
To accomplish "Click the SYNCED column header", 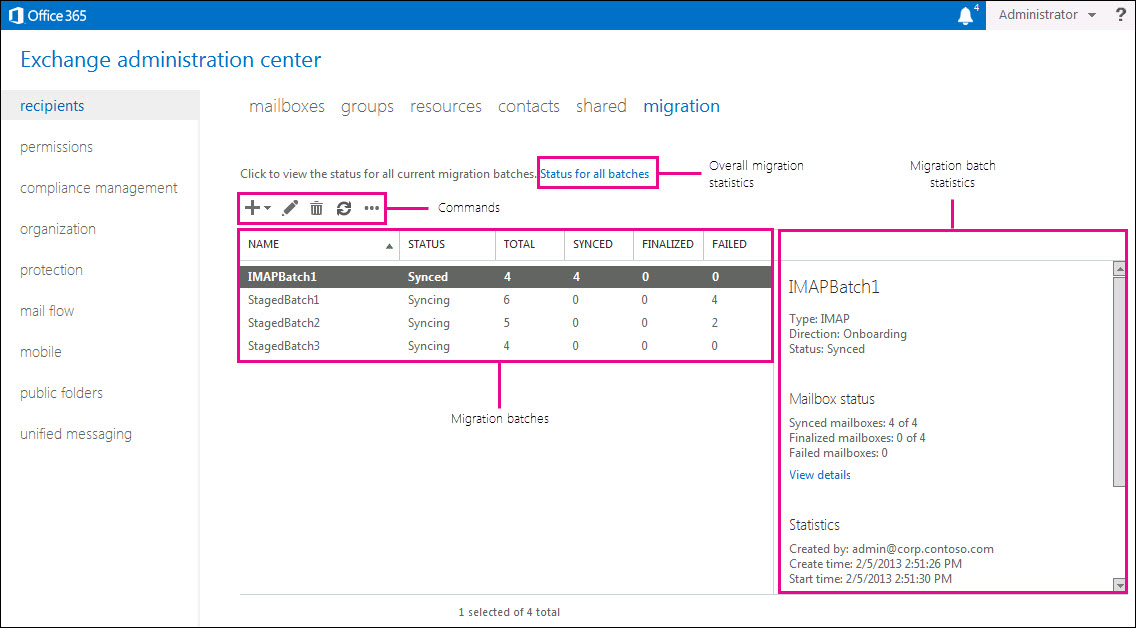I will (598, 245).
